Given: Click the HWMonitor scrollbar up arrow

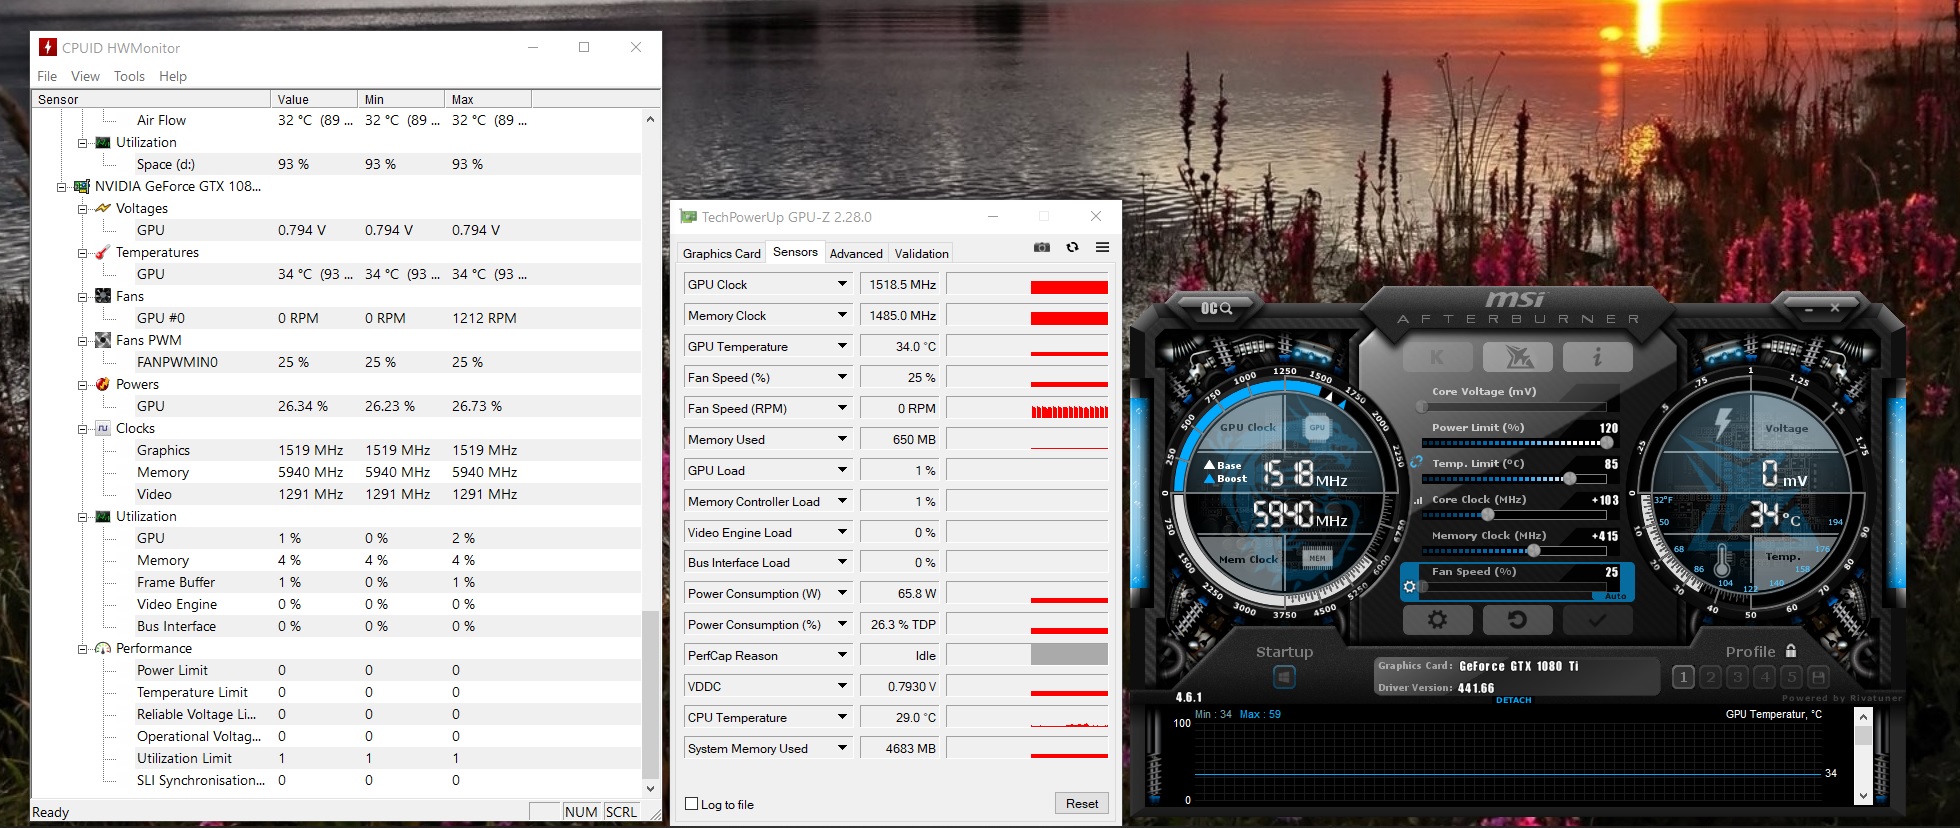Looking at the screenshot, I should [x=650, y=119].
